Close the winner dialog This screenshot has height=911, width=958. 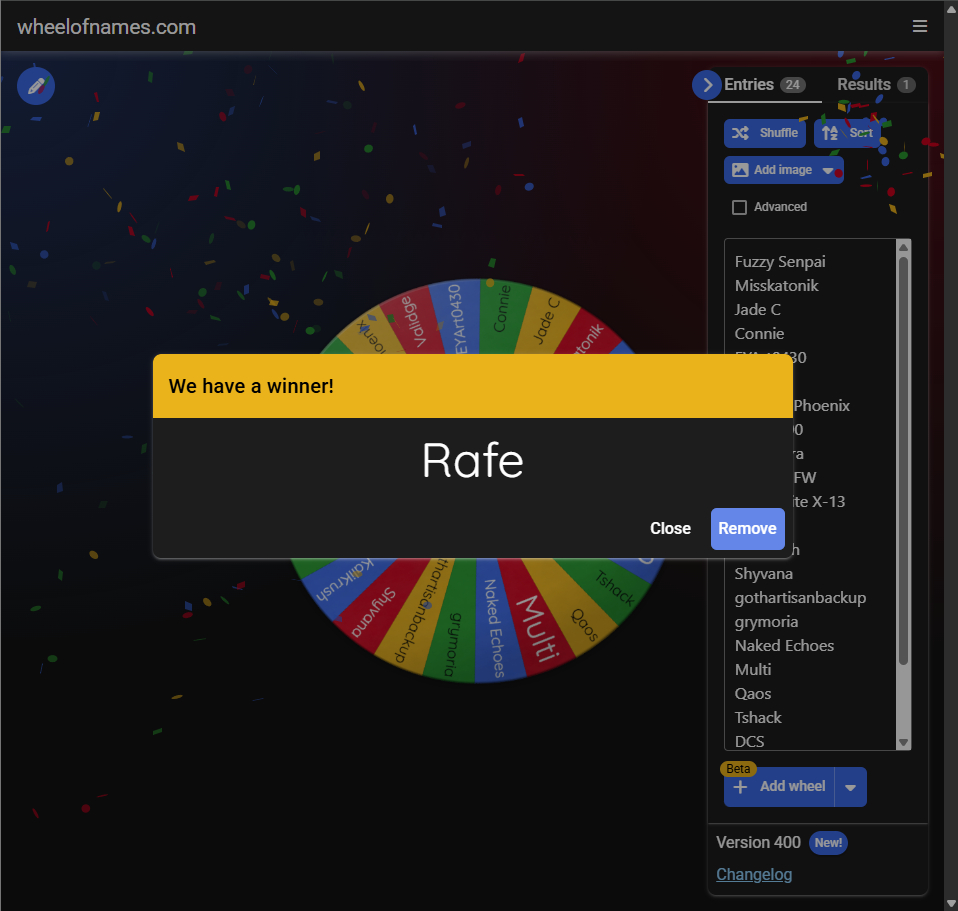(x=670, y=529)
